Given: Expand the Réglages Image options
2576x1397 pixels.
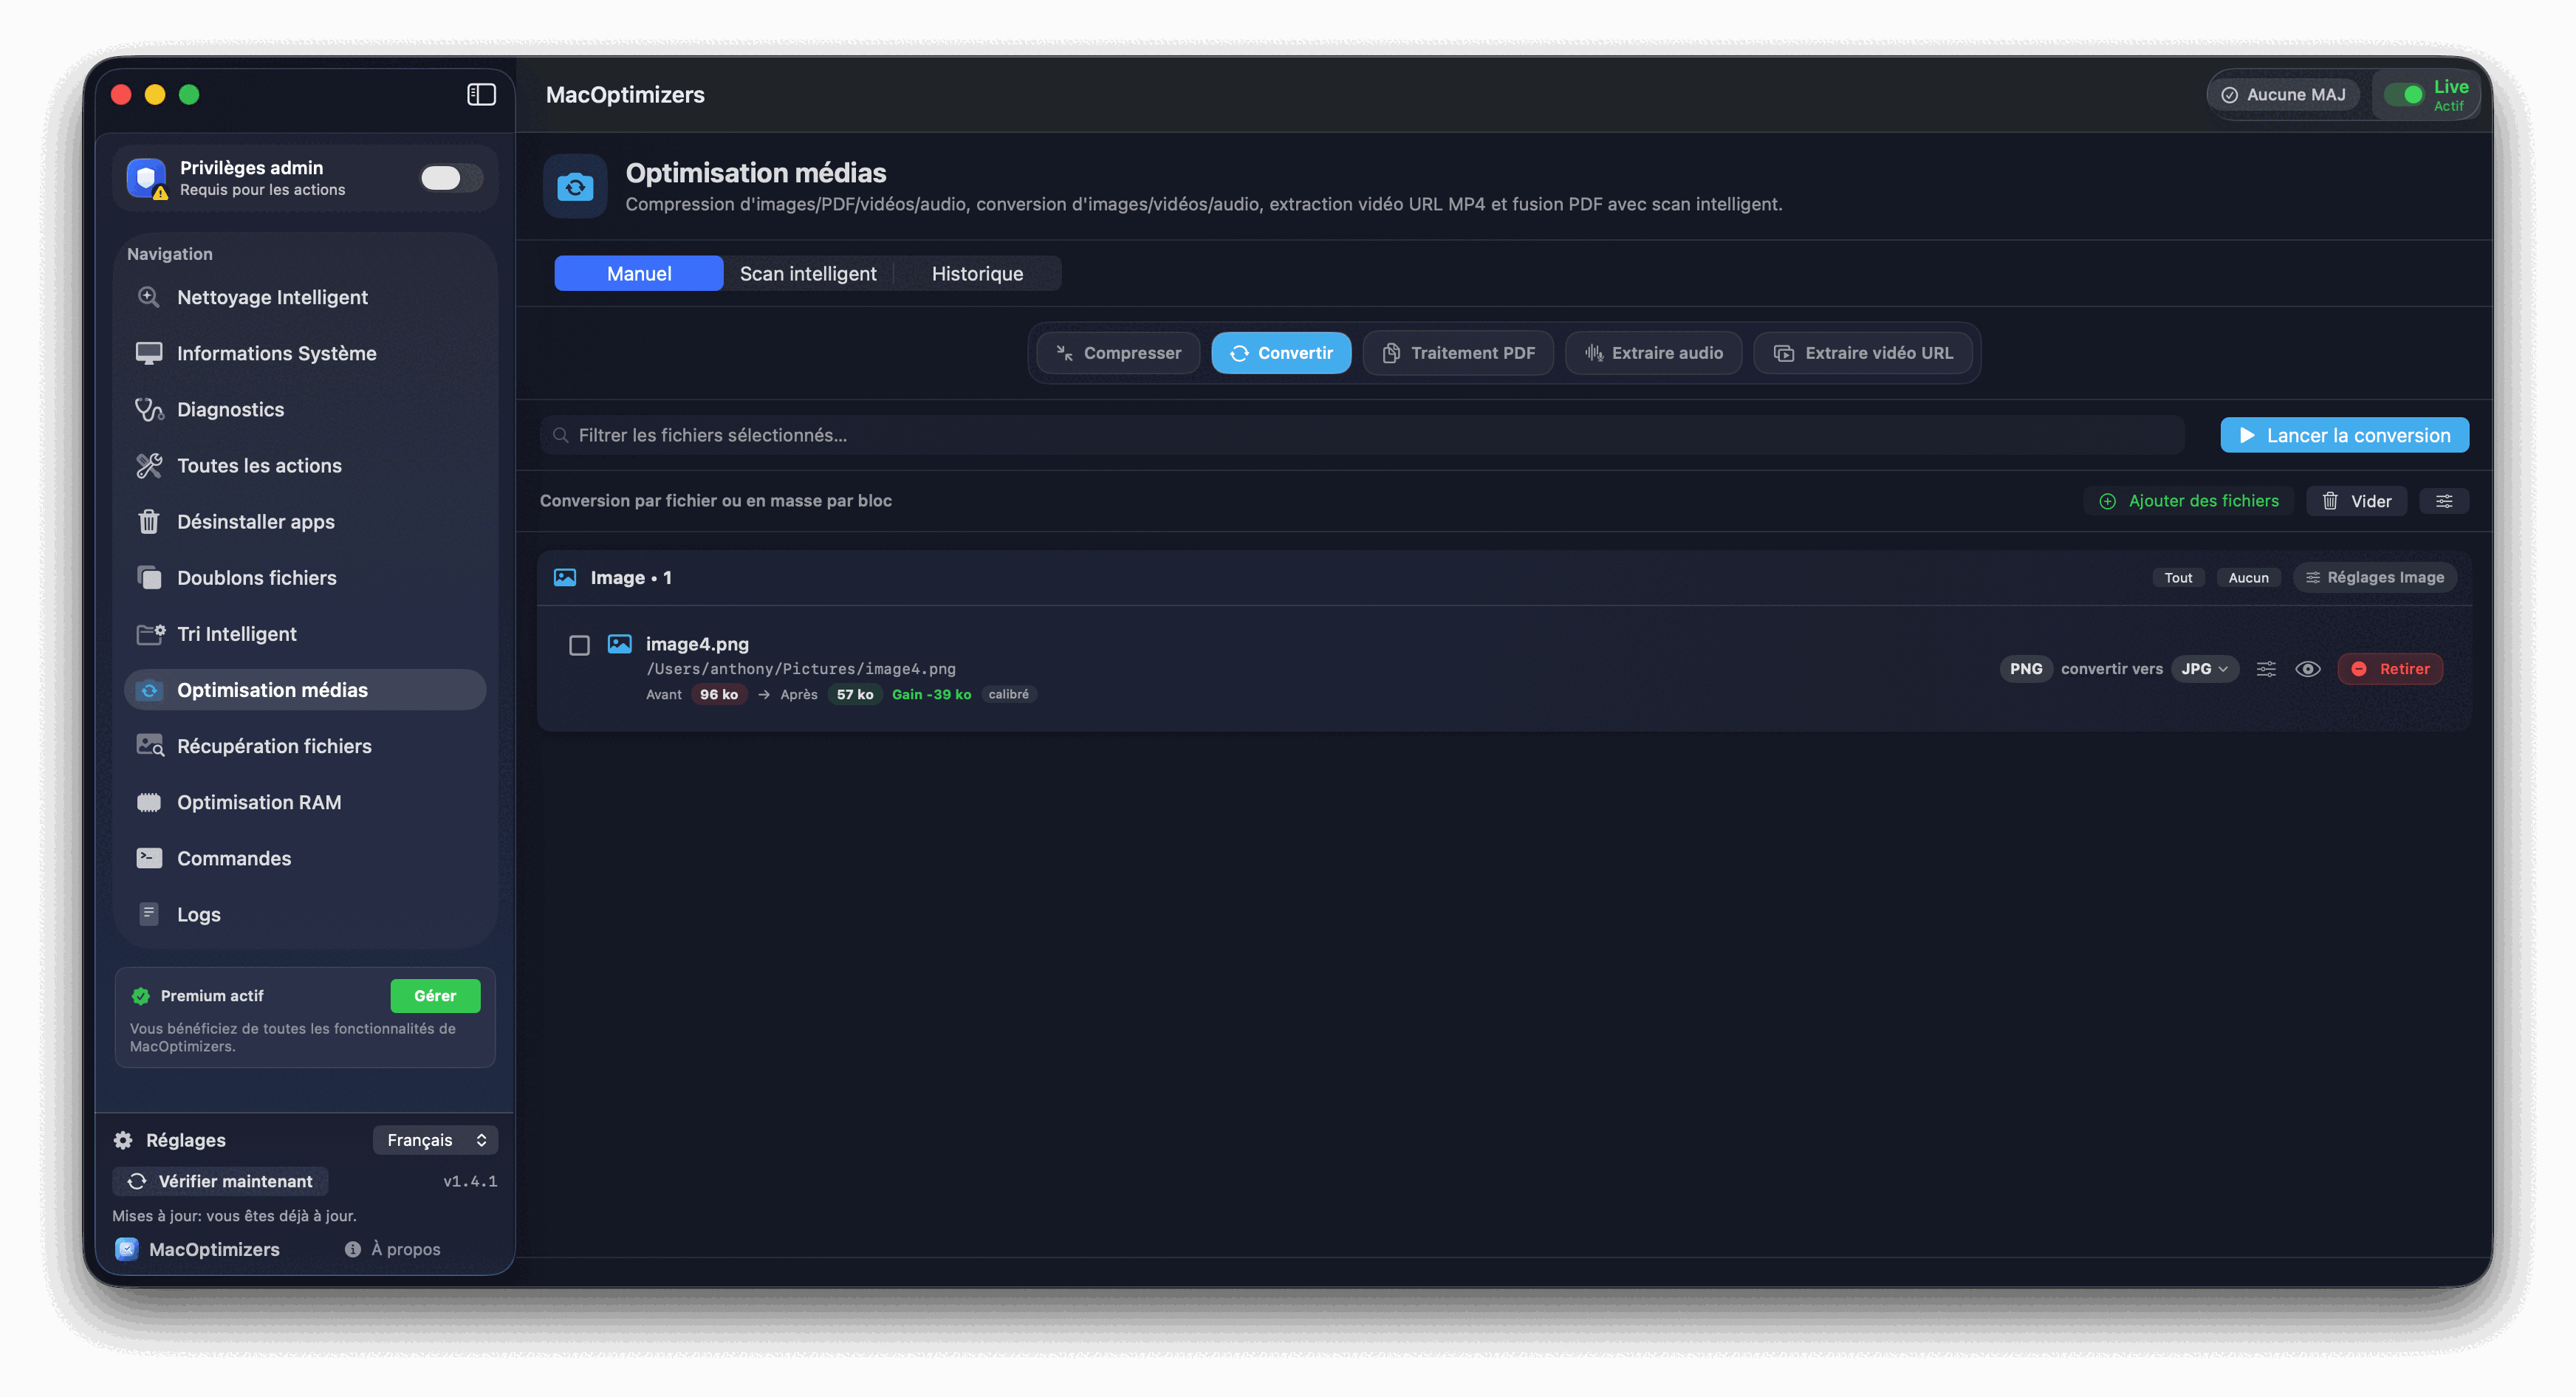Looking at the screenshot, I should click(2374, 577).
